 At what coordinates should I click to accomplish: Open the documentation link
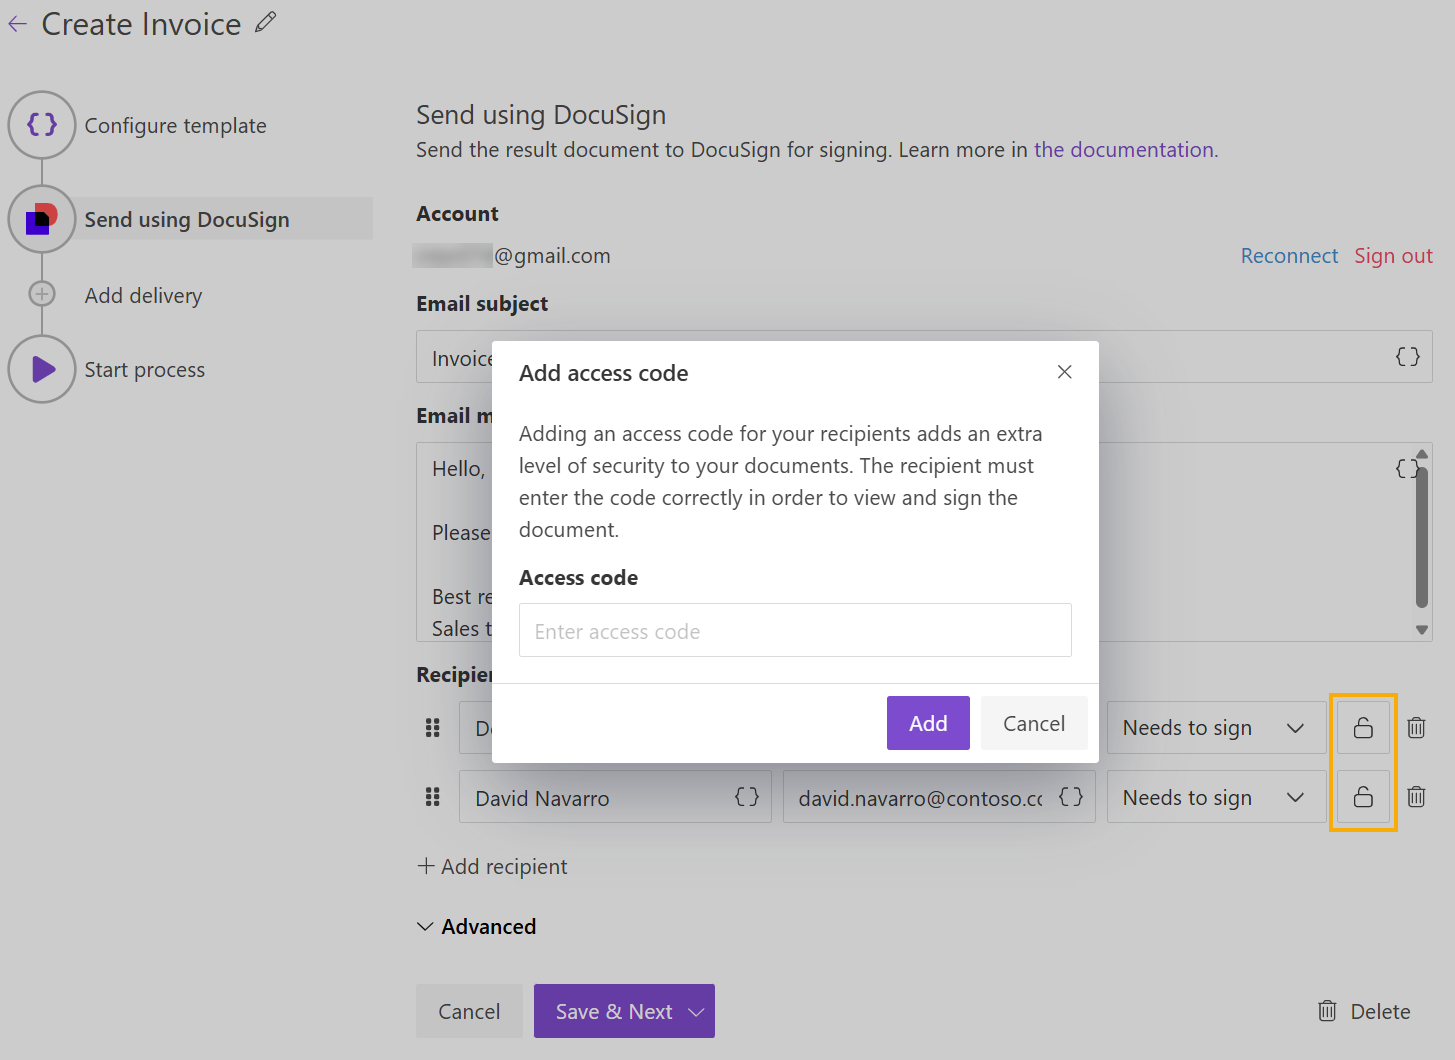1126,150
